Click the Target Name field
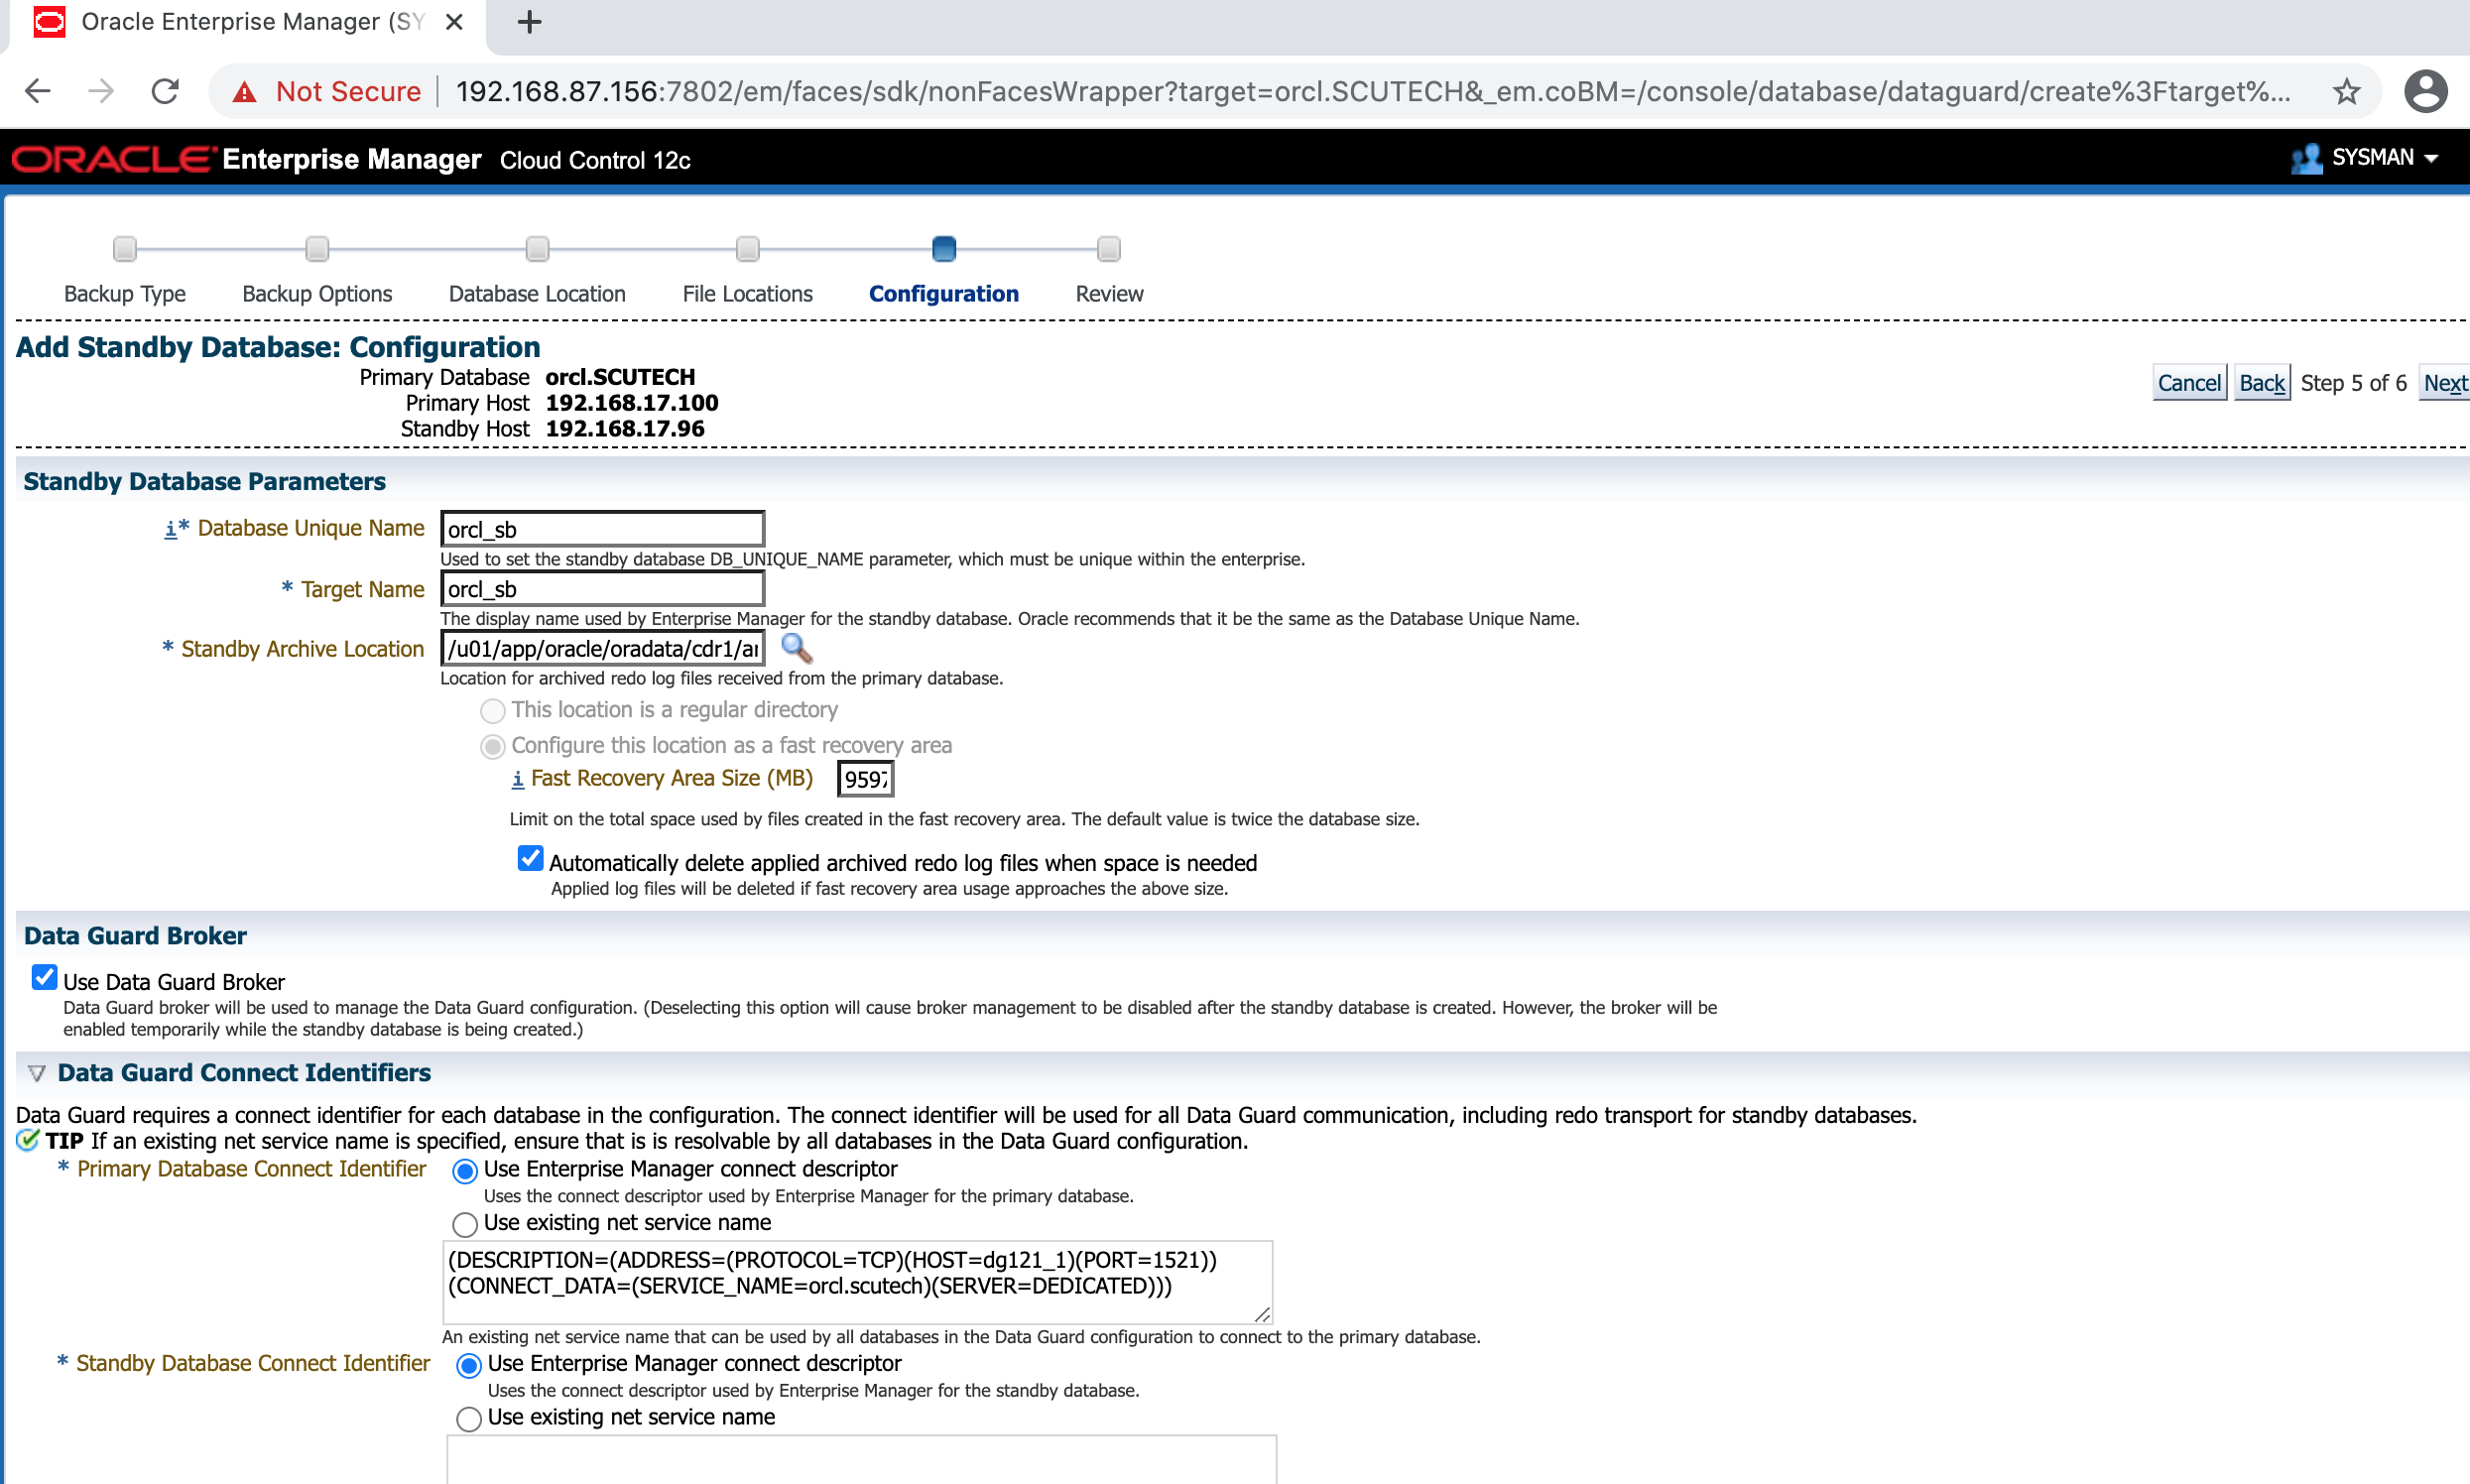Screen dimensions: 2470x1484 602,589
